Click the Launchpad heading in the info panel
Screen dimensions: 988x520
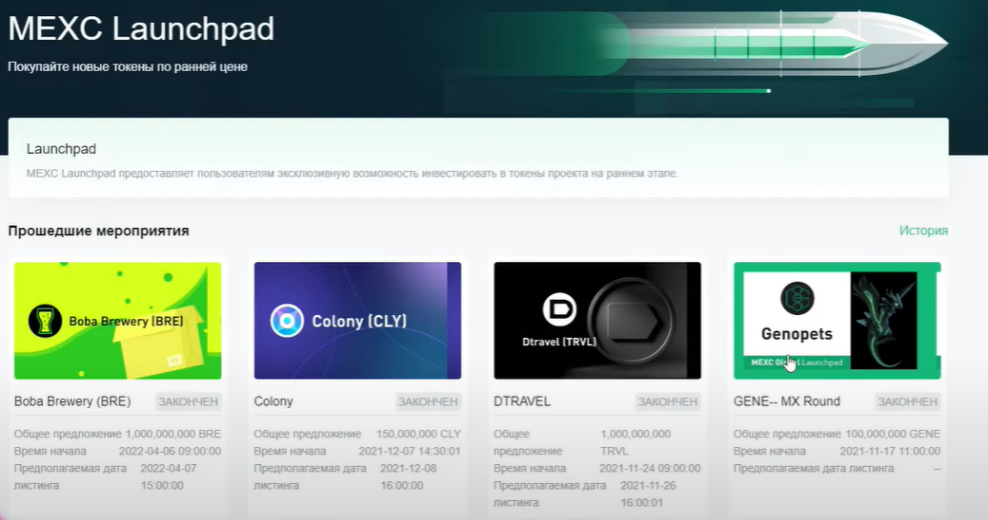[x=61, y=149]
